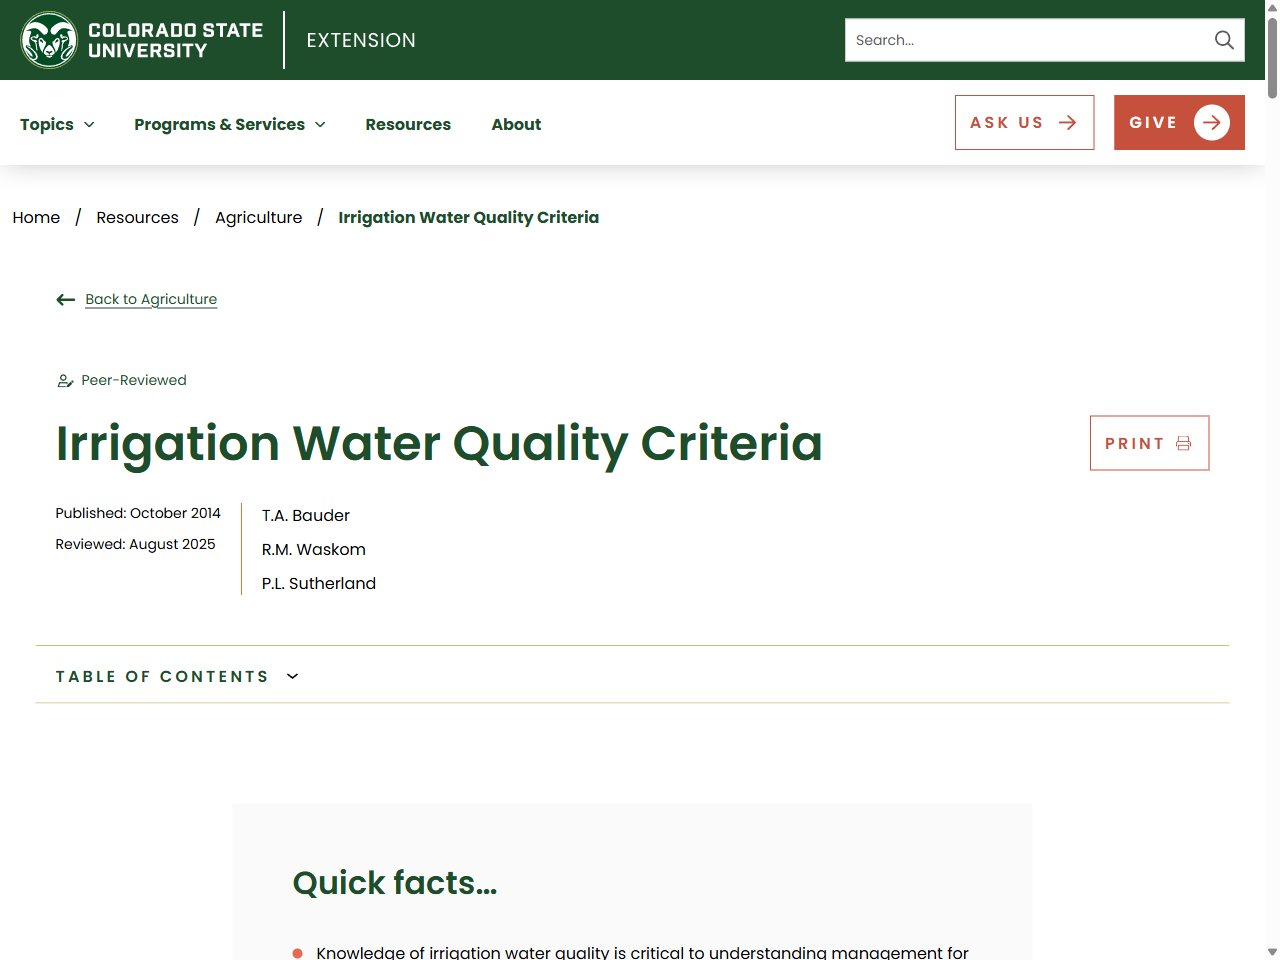This screenshot has height=960, width=1280.
Task: Click the bullet icon beside the Quick facts item
Action: tap(297, 953)
